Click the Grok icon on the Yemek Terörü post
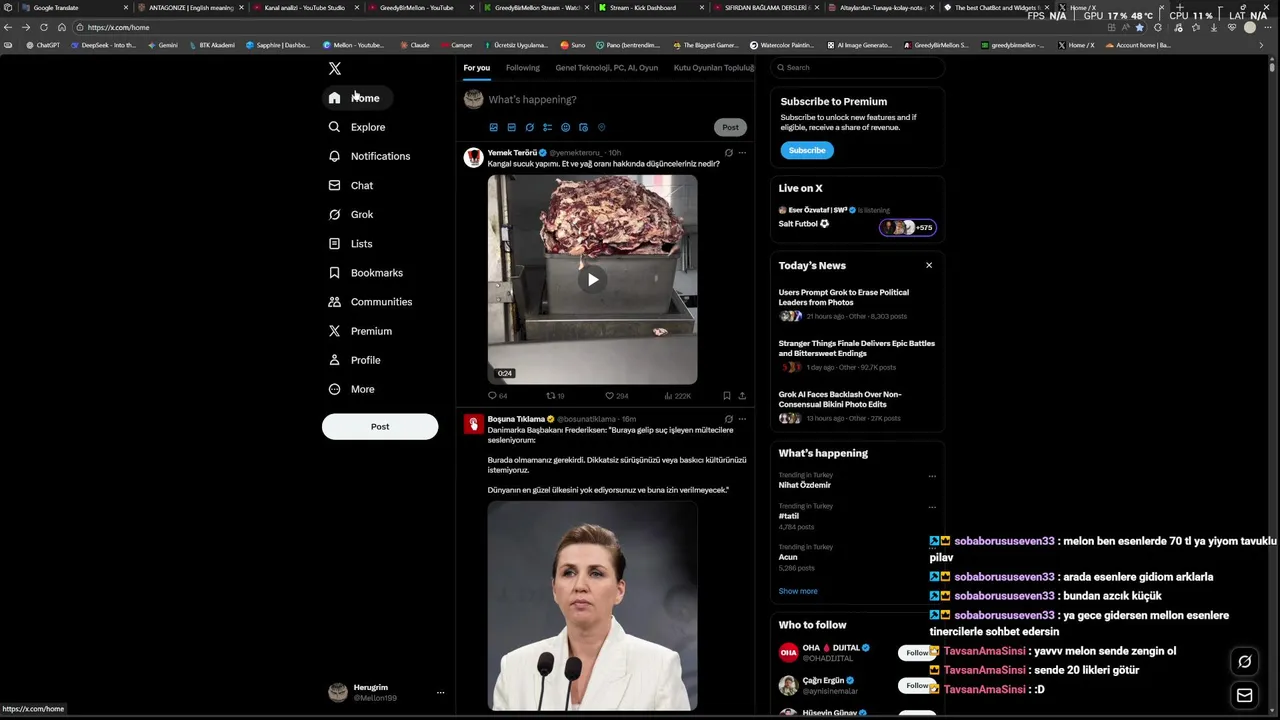1280x720 pixels. click(728, 153)
